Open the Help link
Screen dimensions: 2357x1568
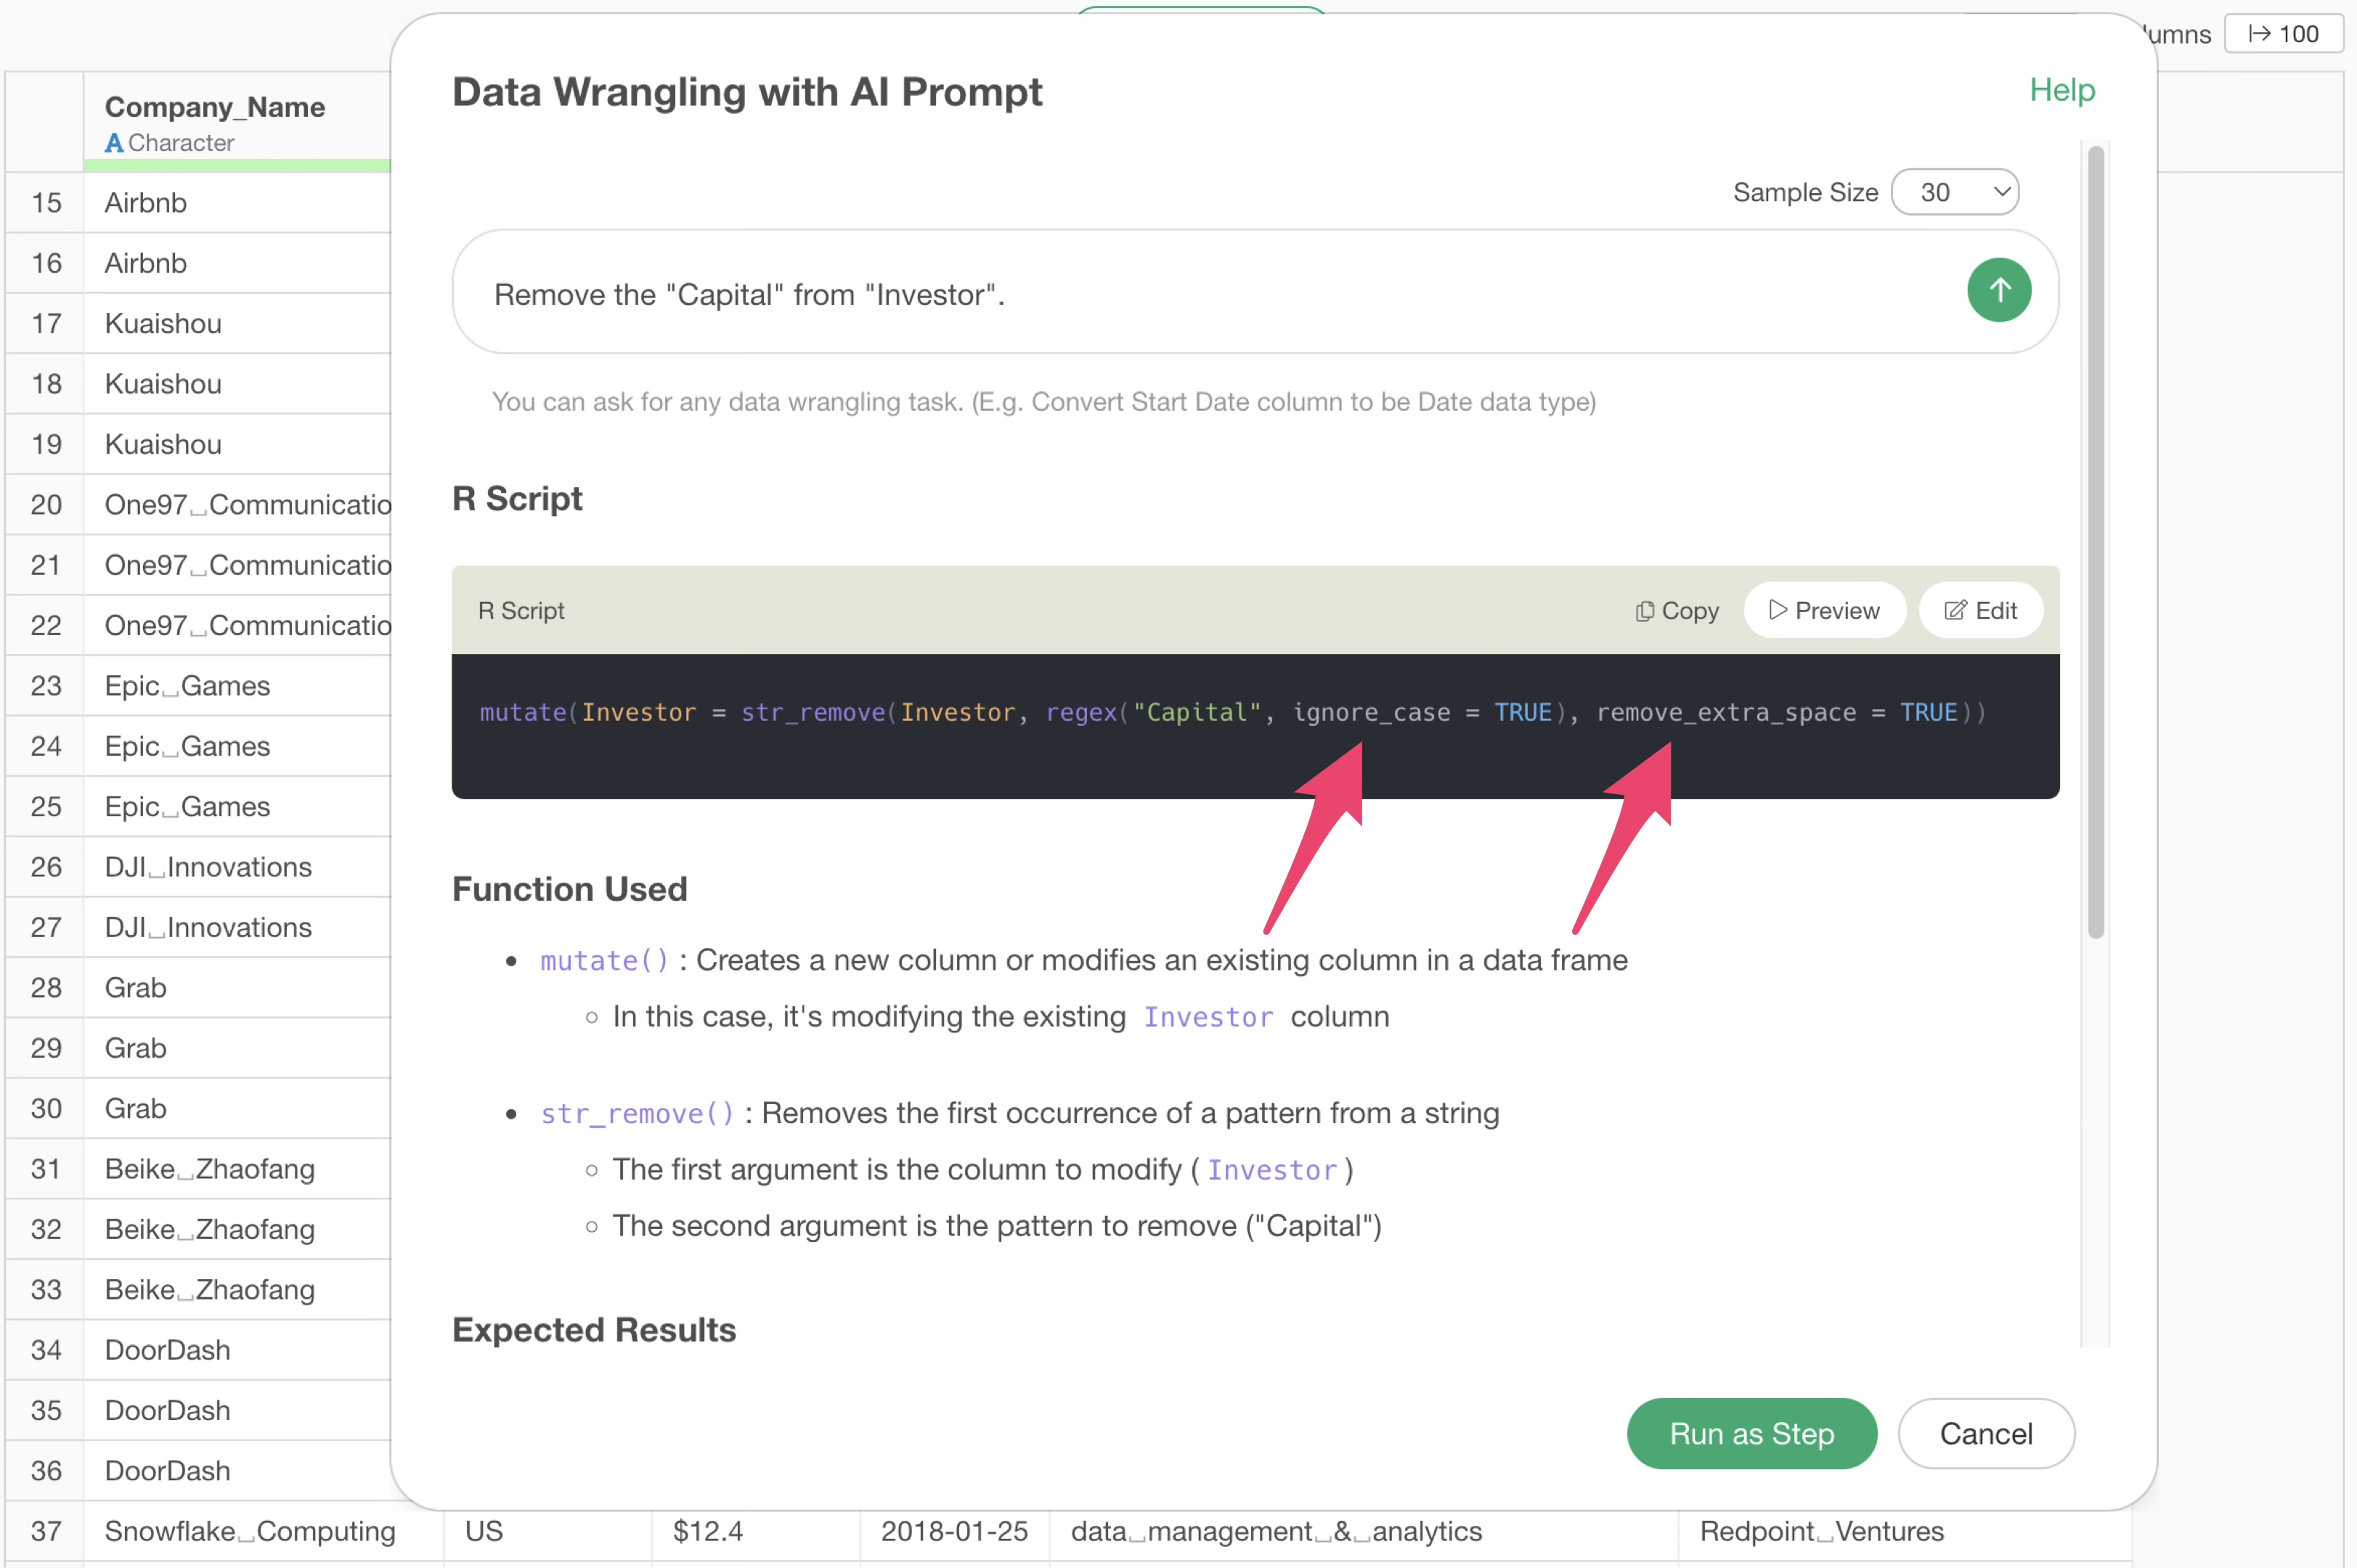2061,90
